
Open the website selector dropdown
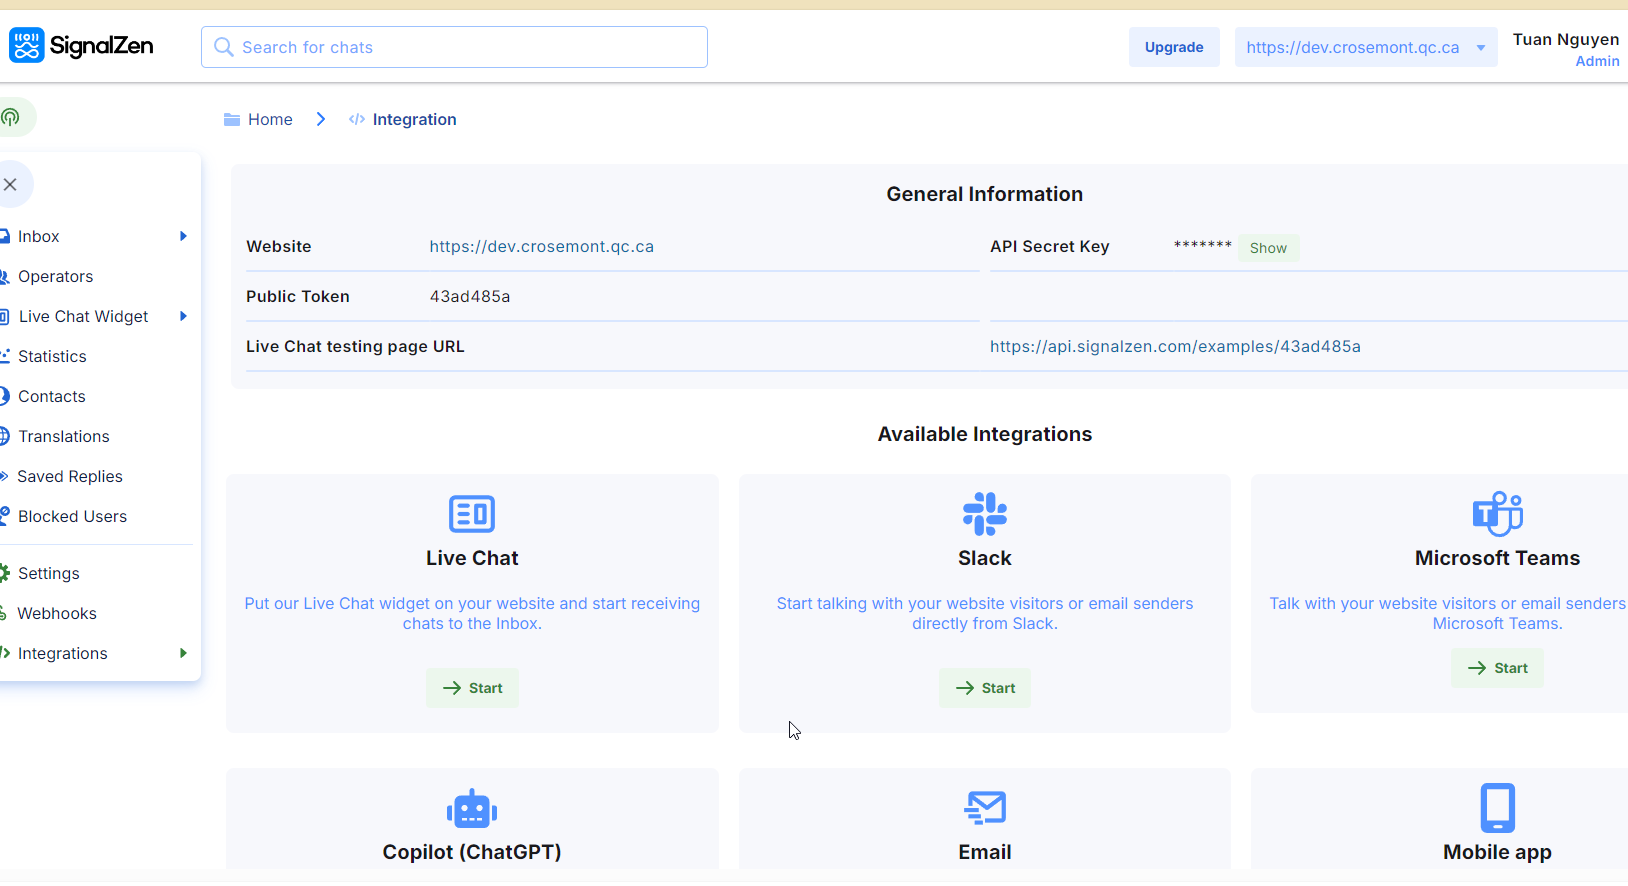click(1365, 47)
